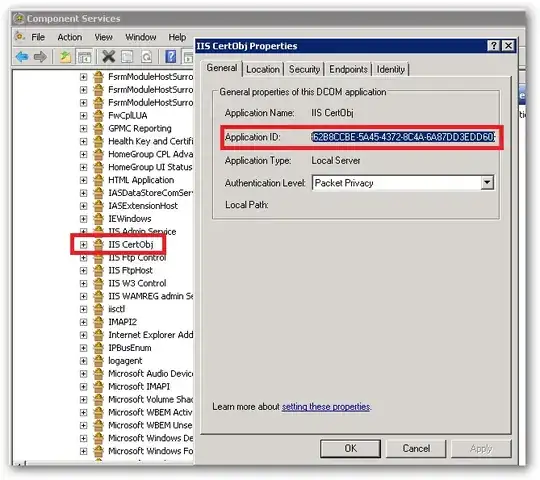Expand the IMAPI2 tree node

click(83, 322)
